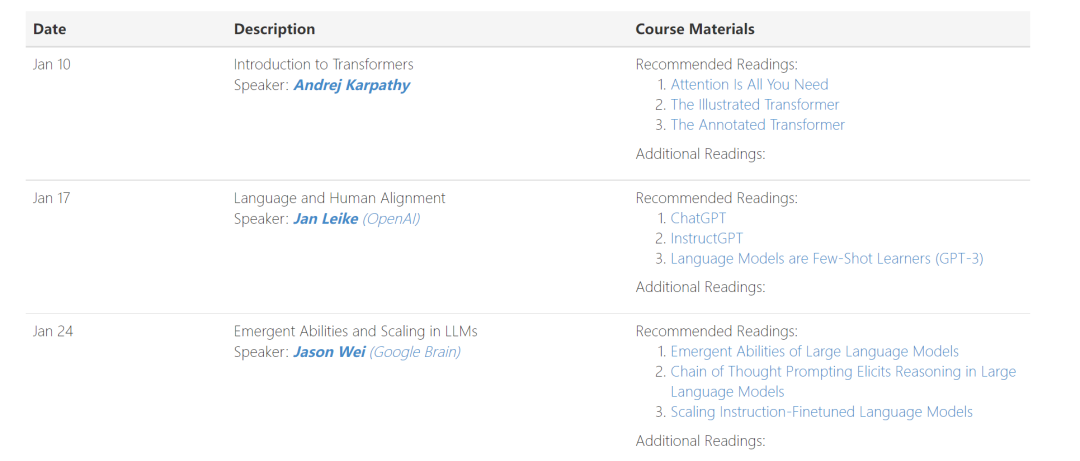The image size is (1080, 461).
Task: Click the Description column header
Action: 274,29
